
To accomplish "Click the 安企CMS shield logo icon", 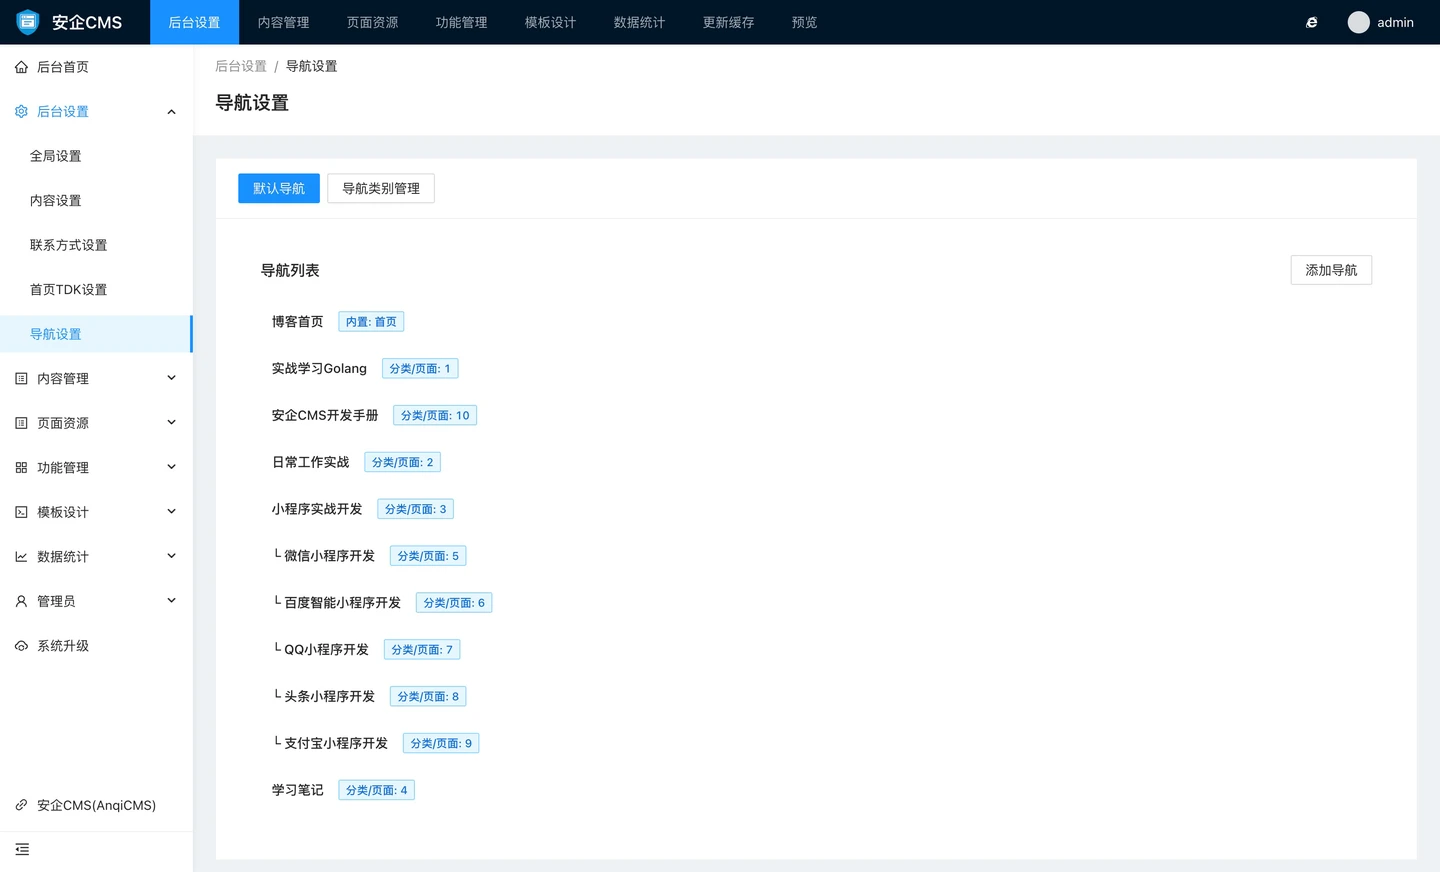I will click(x=28, y=22).
